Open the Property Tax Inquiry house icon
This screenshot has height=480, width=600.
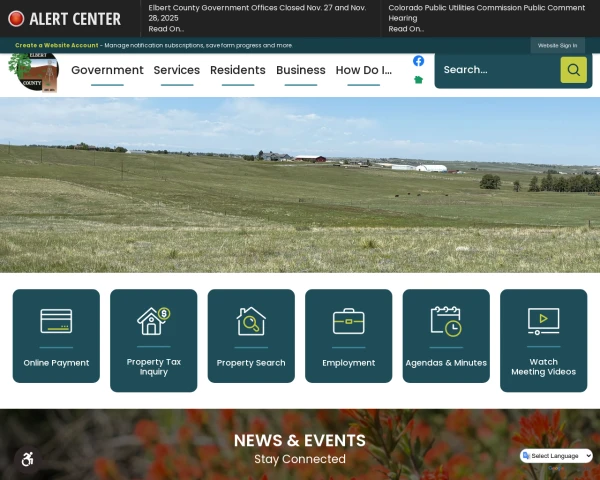(x=153, y=320)
